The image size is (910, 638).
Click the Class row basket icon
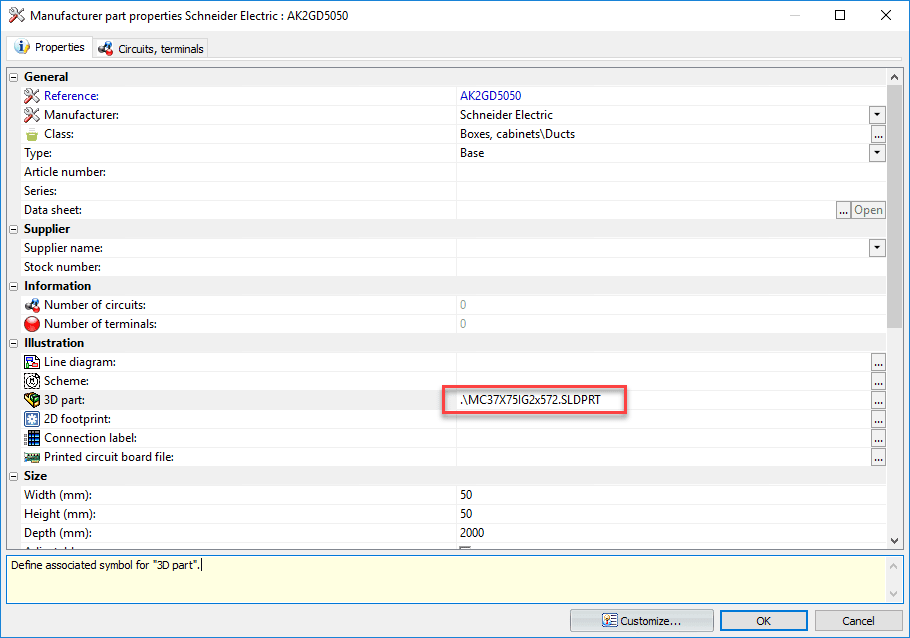(32, 135)
